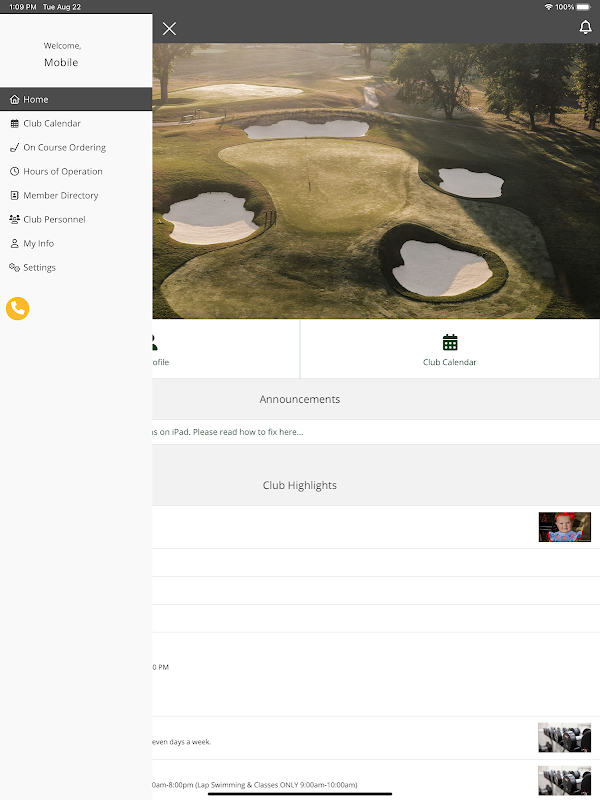Click the Club Personnel people icon
The height and width of the screenshot is (800, 600).
[x=14, y=219]
